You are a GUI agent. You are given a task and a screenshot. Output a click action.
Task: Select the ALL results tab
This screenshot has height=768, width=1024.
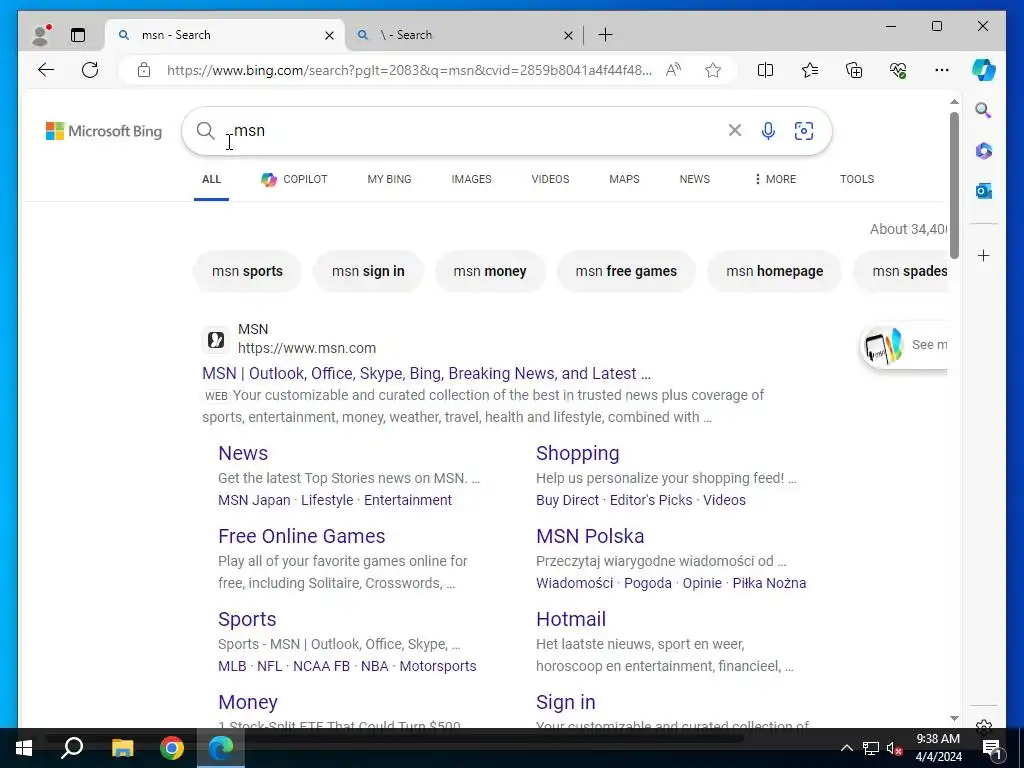[212, 179]
